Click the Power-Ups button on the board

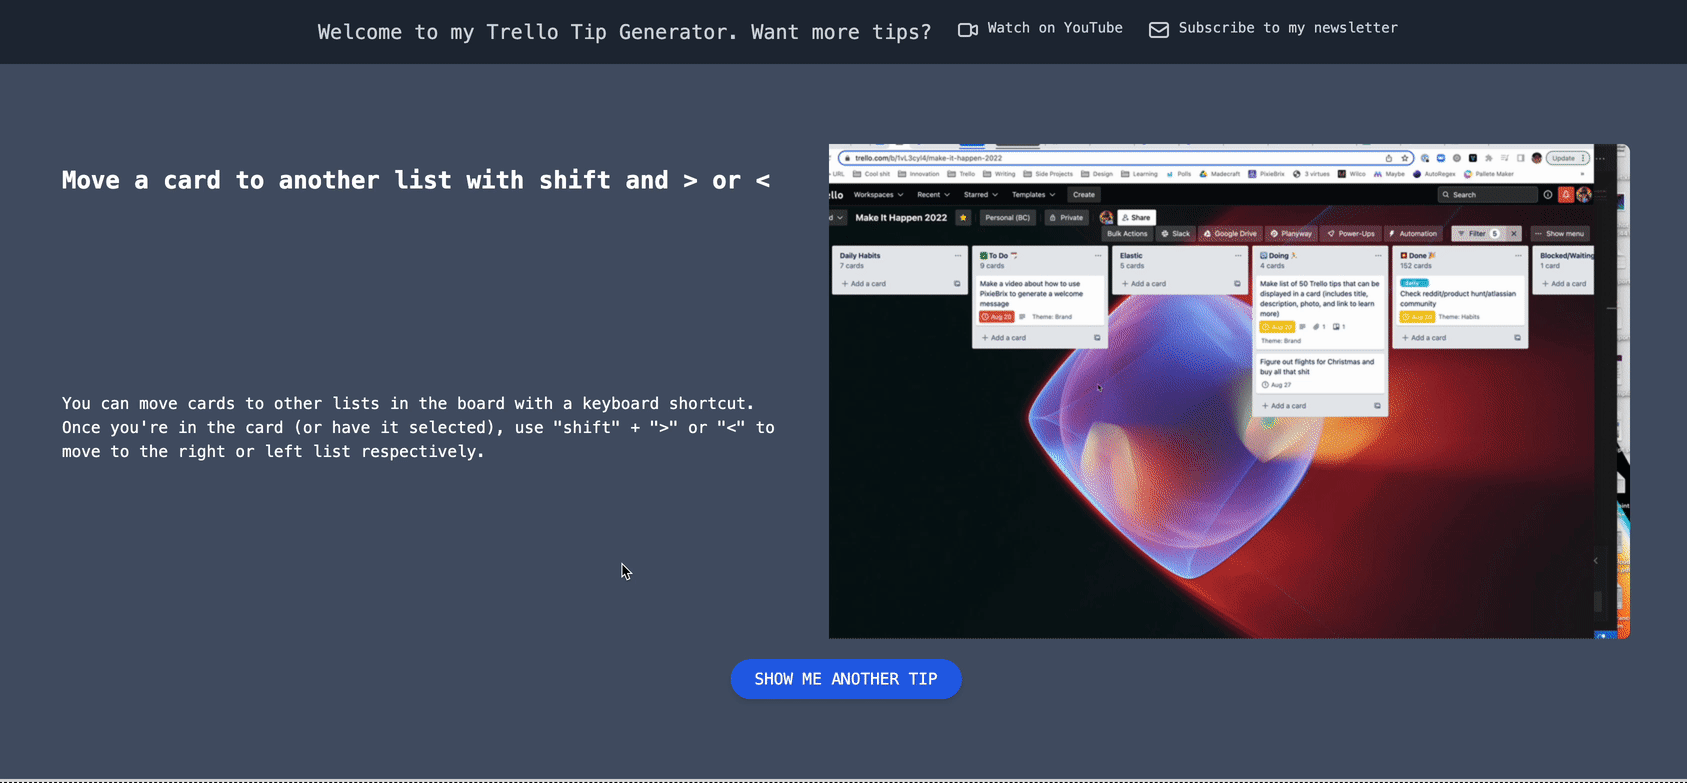click(1351, 234)
